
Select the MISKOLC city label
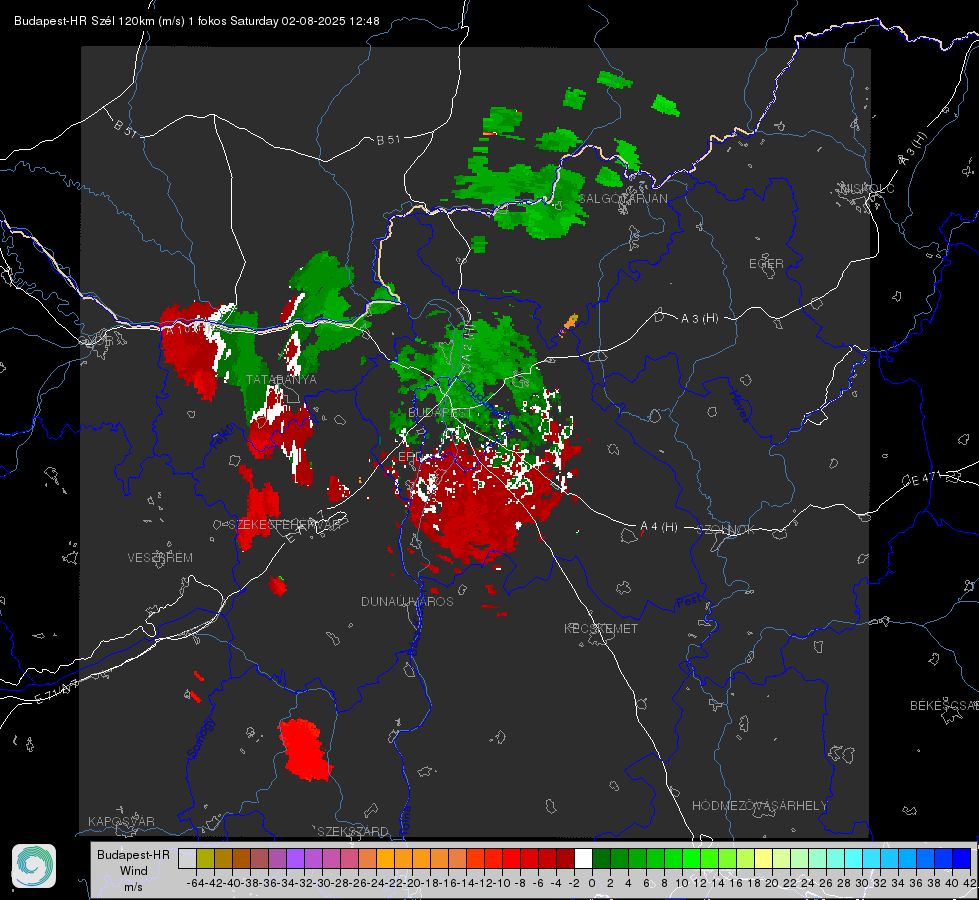point(867,188)
